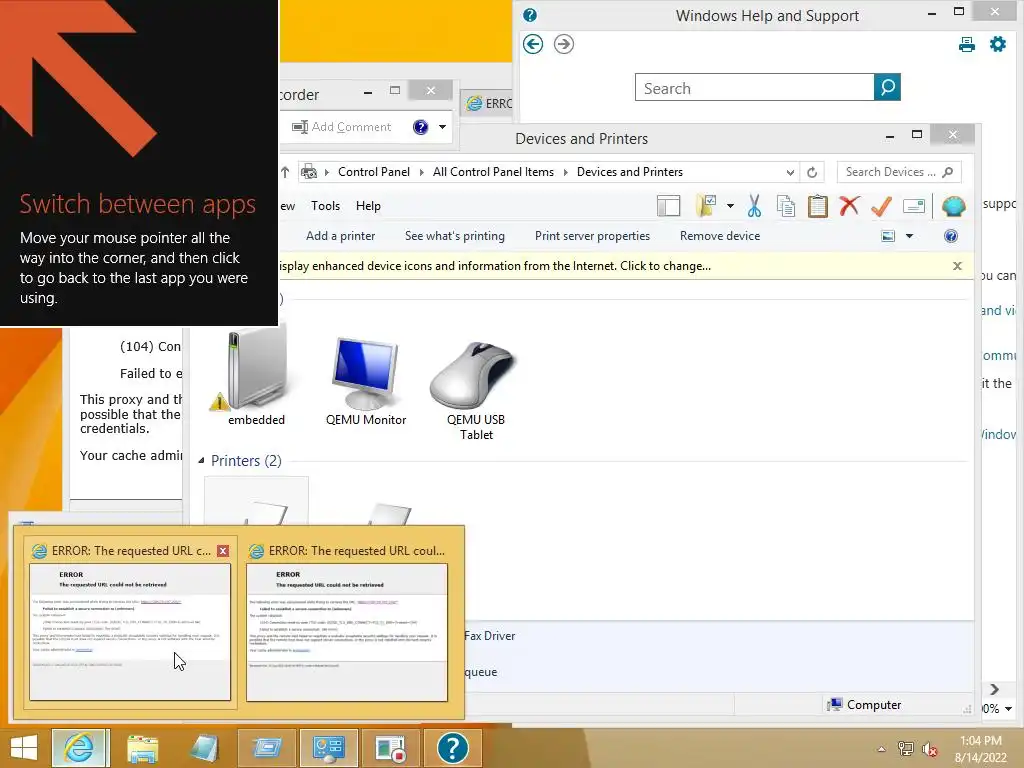The height and width of the screenshot is (768, 1024).
Task: Close the first ERROR preview thumbnail
Action: pos(223,551)
